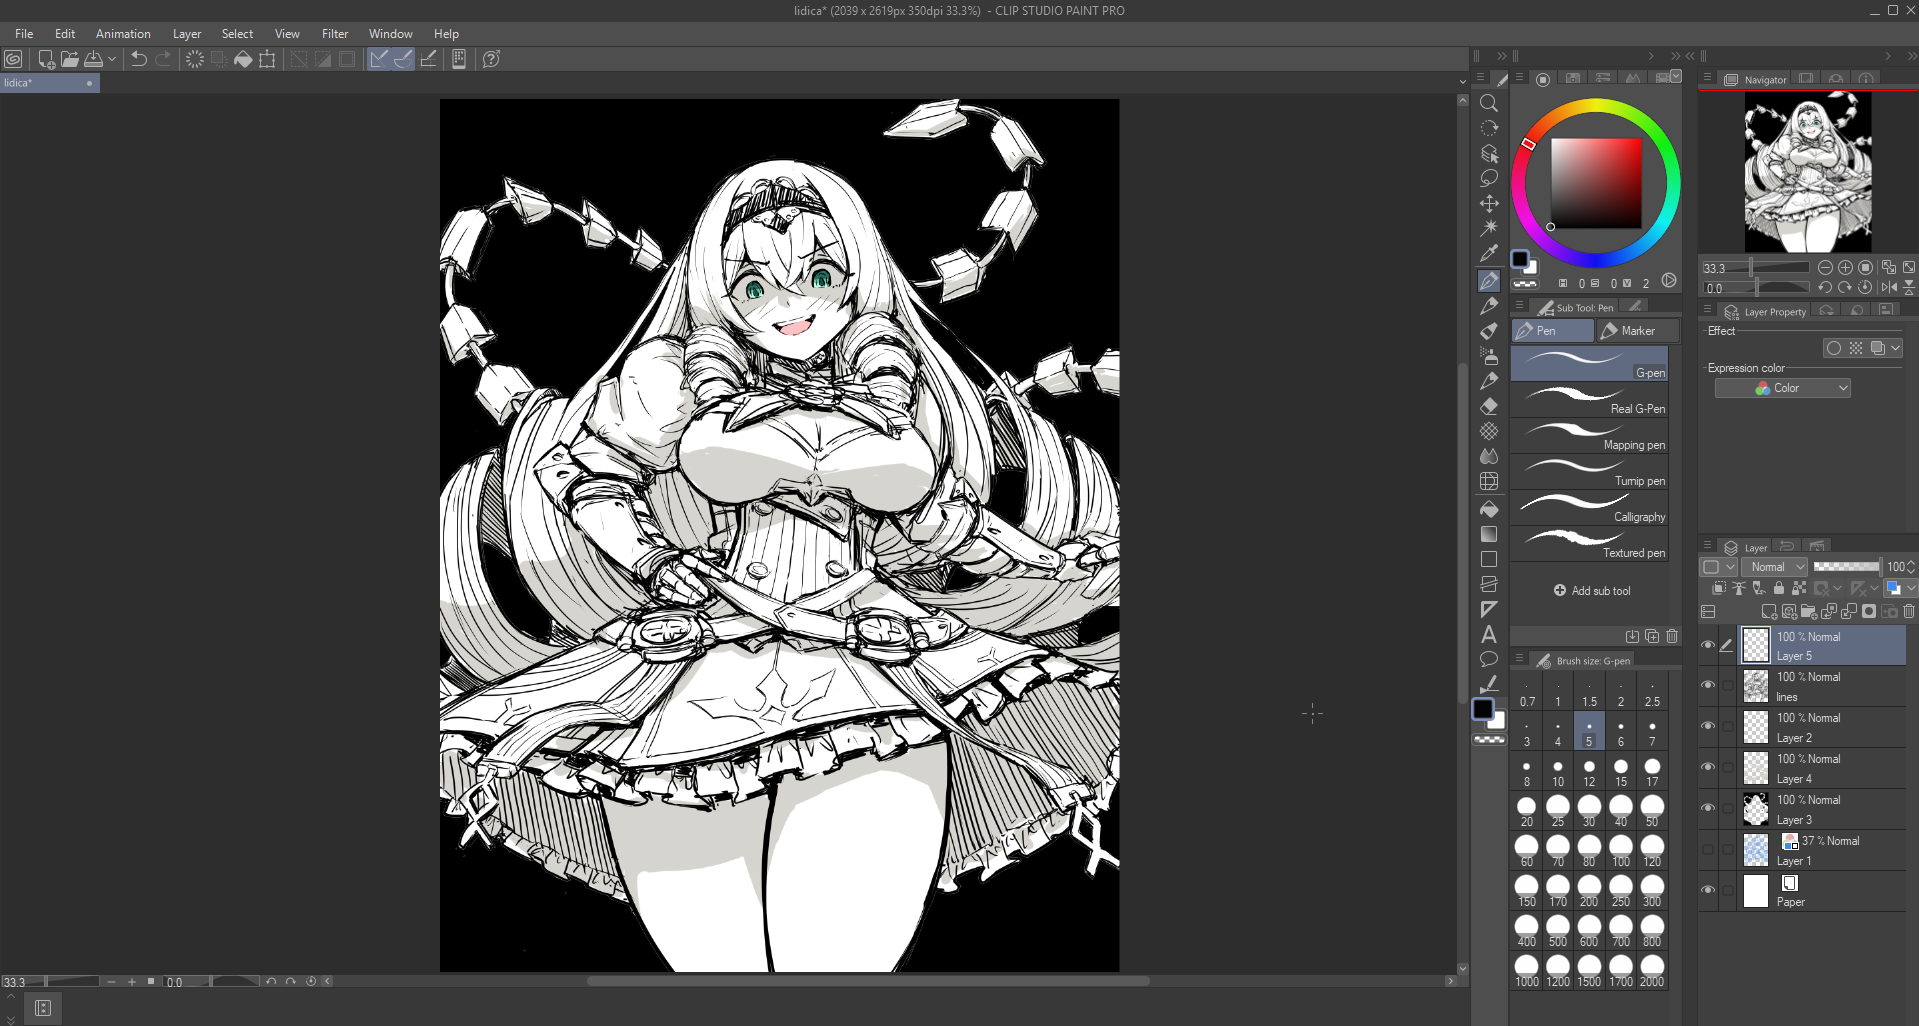Zoom out in the Navigator panel

(x=1825, y=268)
